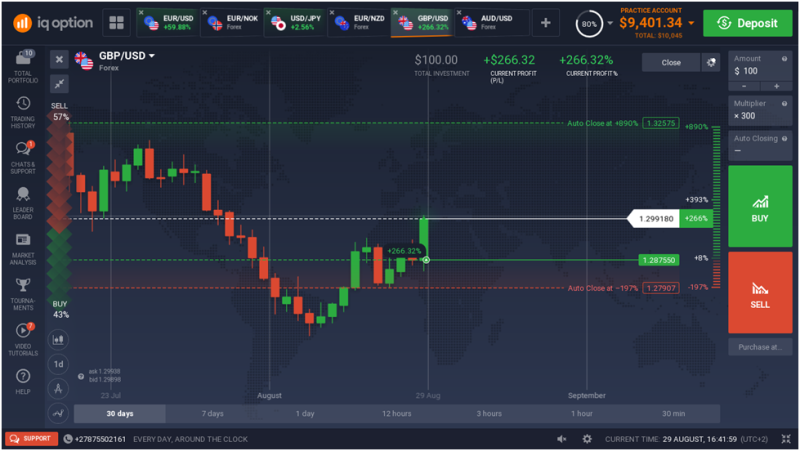Close the EUR/USD asset tab
This screenshot has width=800, height=451.
click(141, 13)
